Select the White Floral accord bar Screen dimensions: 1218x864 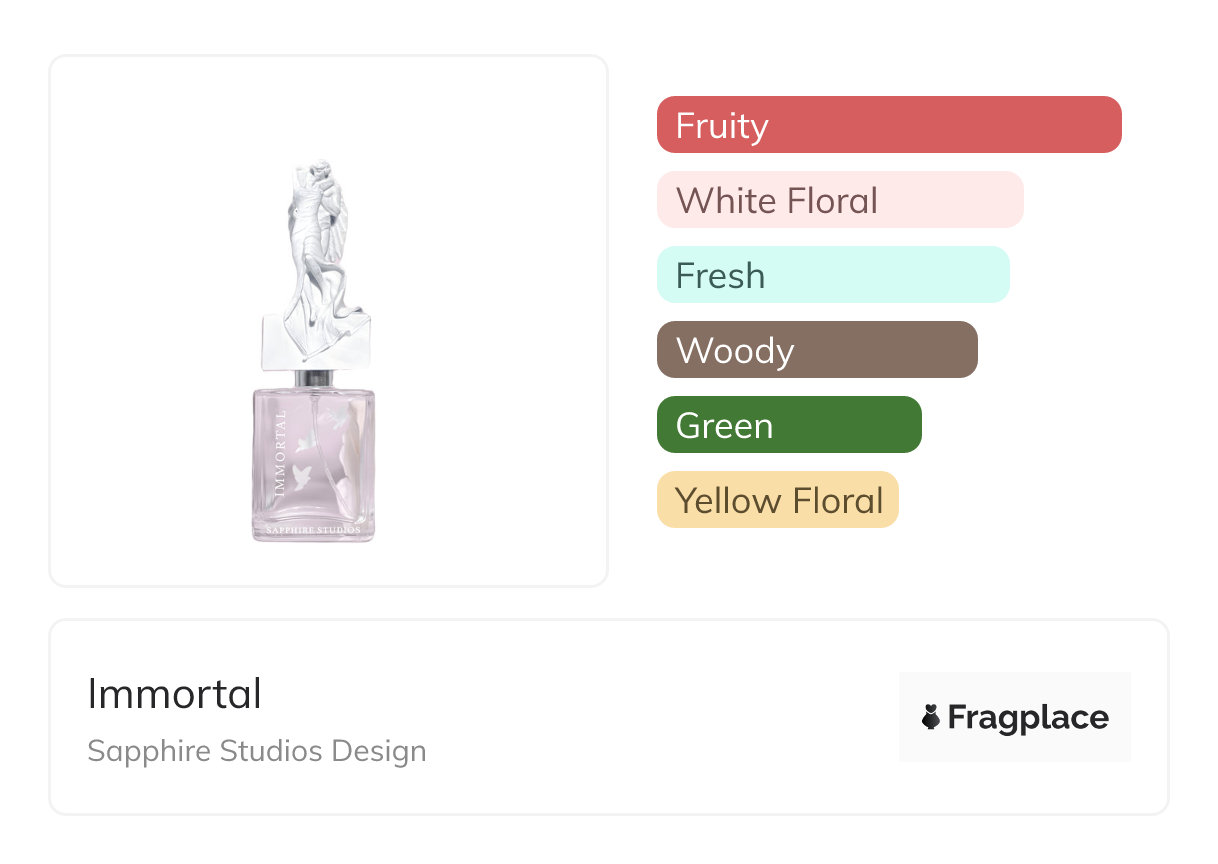tap(839, 200)
